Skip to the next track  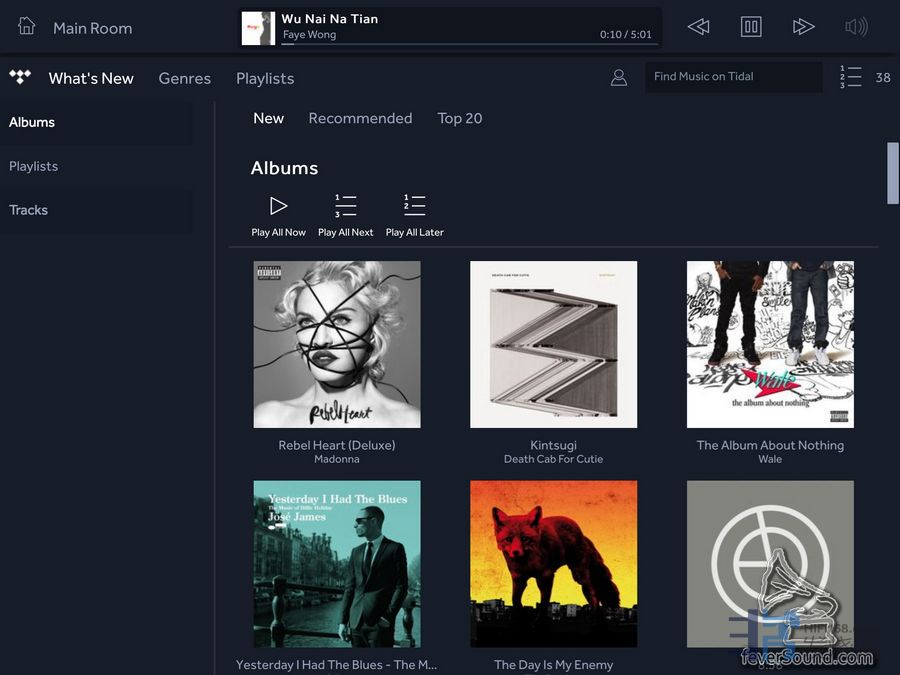pyautogui.click(x=803, y=27)
